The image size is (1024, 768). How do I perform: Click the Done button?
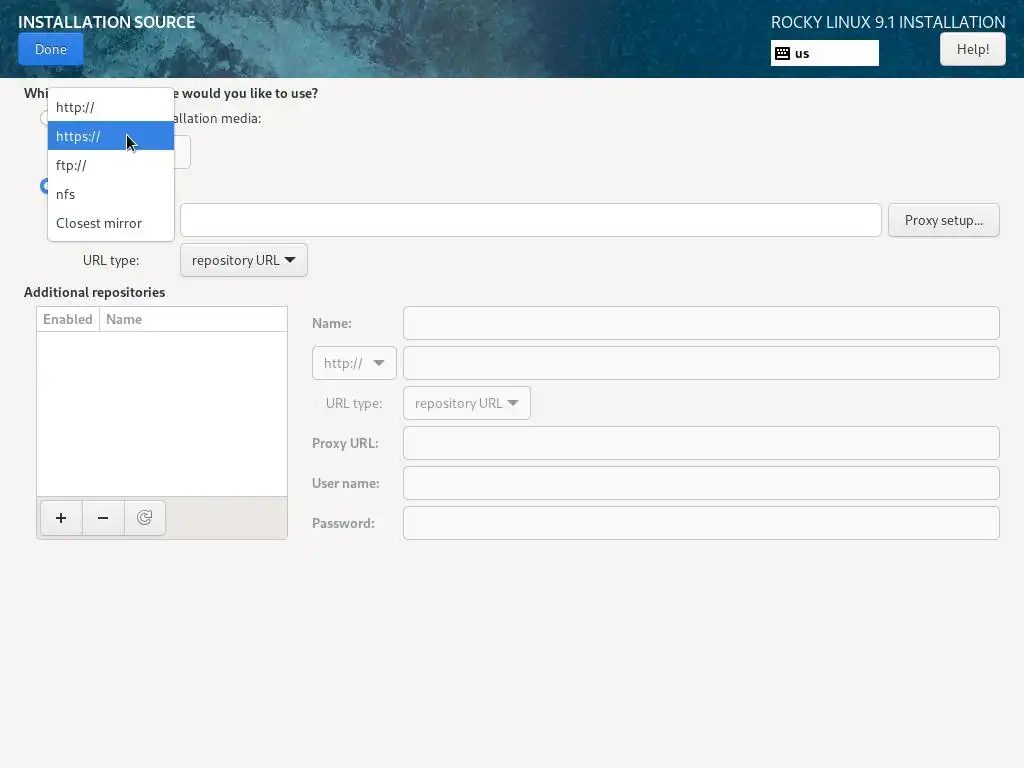click(50, 50)
